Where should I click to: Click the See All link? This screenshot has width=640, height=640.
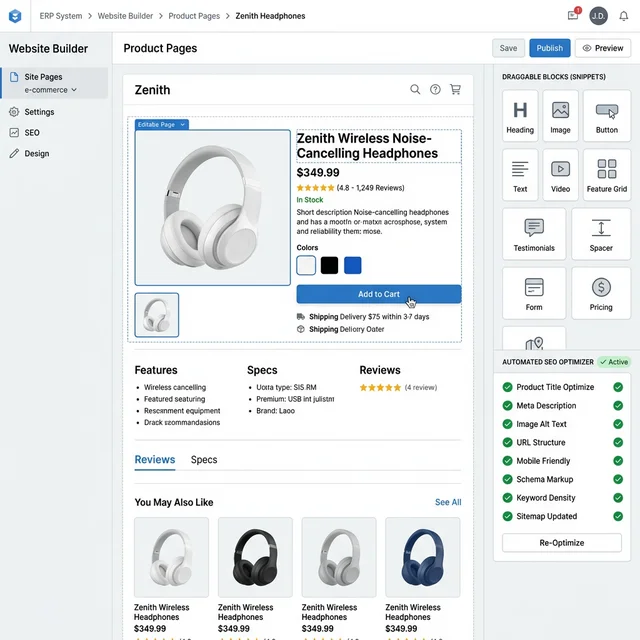(x=448, y=502)
